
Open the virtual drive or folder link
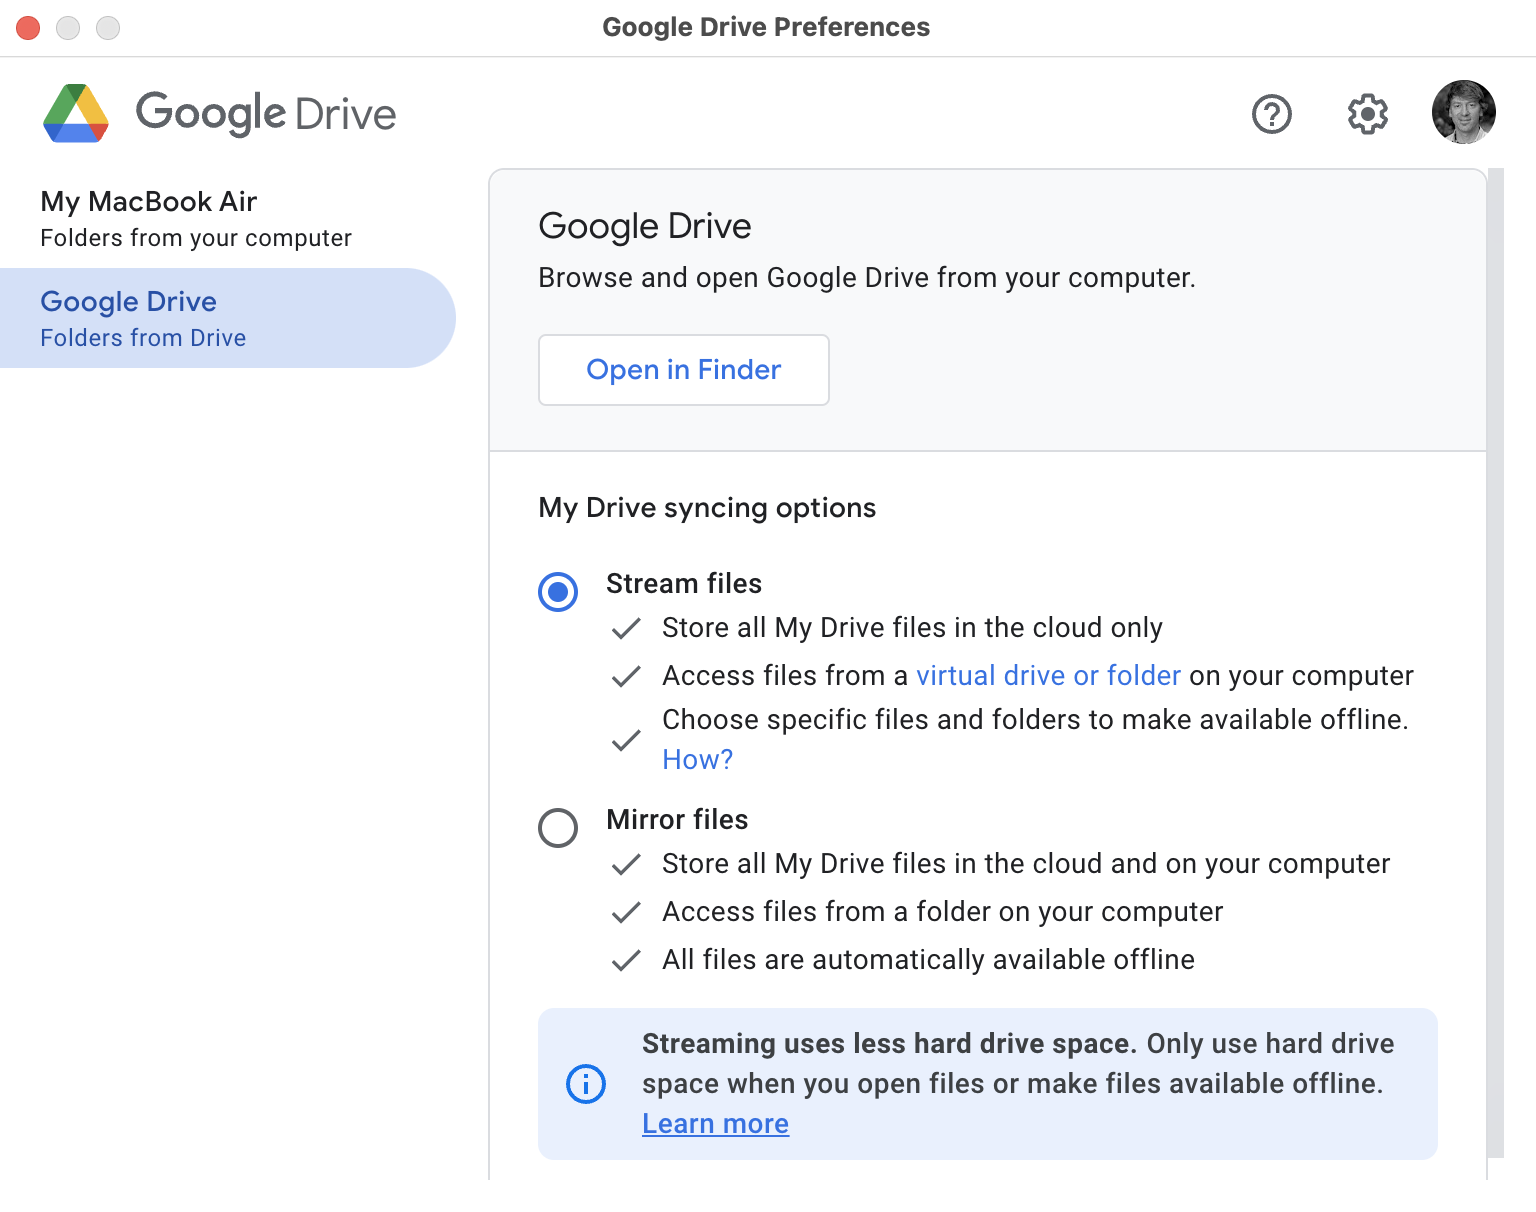click(1048, 676)
